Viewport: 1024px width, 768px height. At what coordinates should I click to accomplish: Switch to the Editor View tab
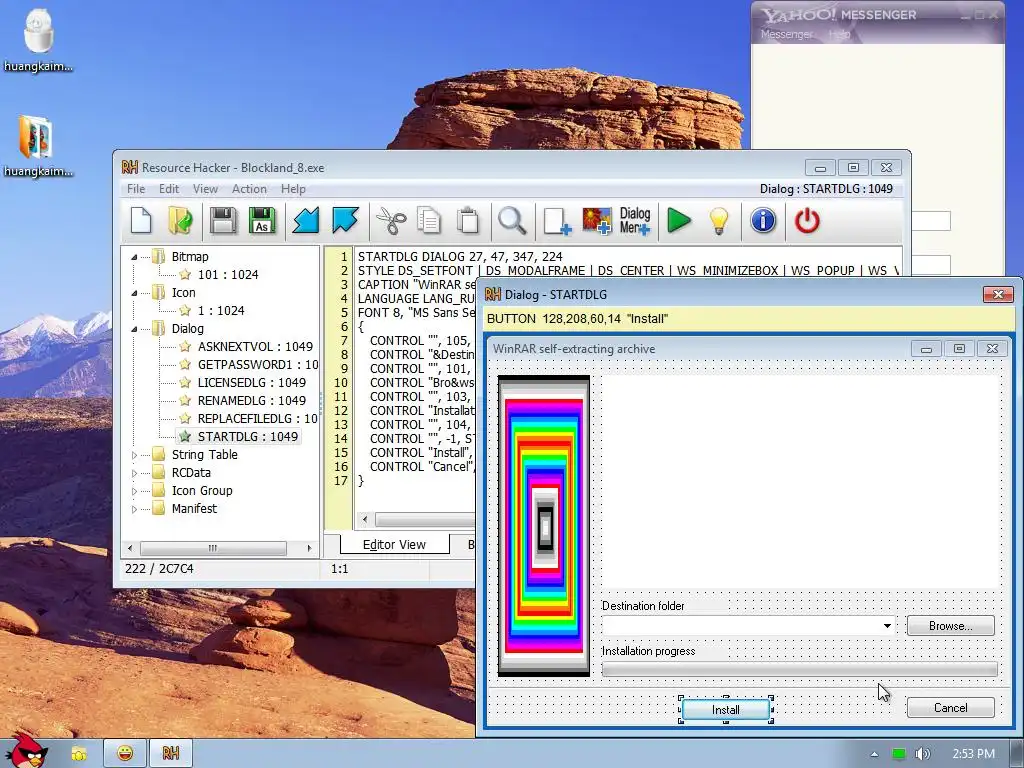[x=394, y=544]
